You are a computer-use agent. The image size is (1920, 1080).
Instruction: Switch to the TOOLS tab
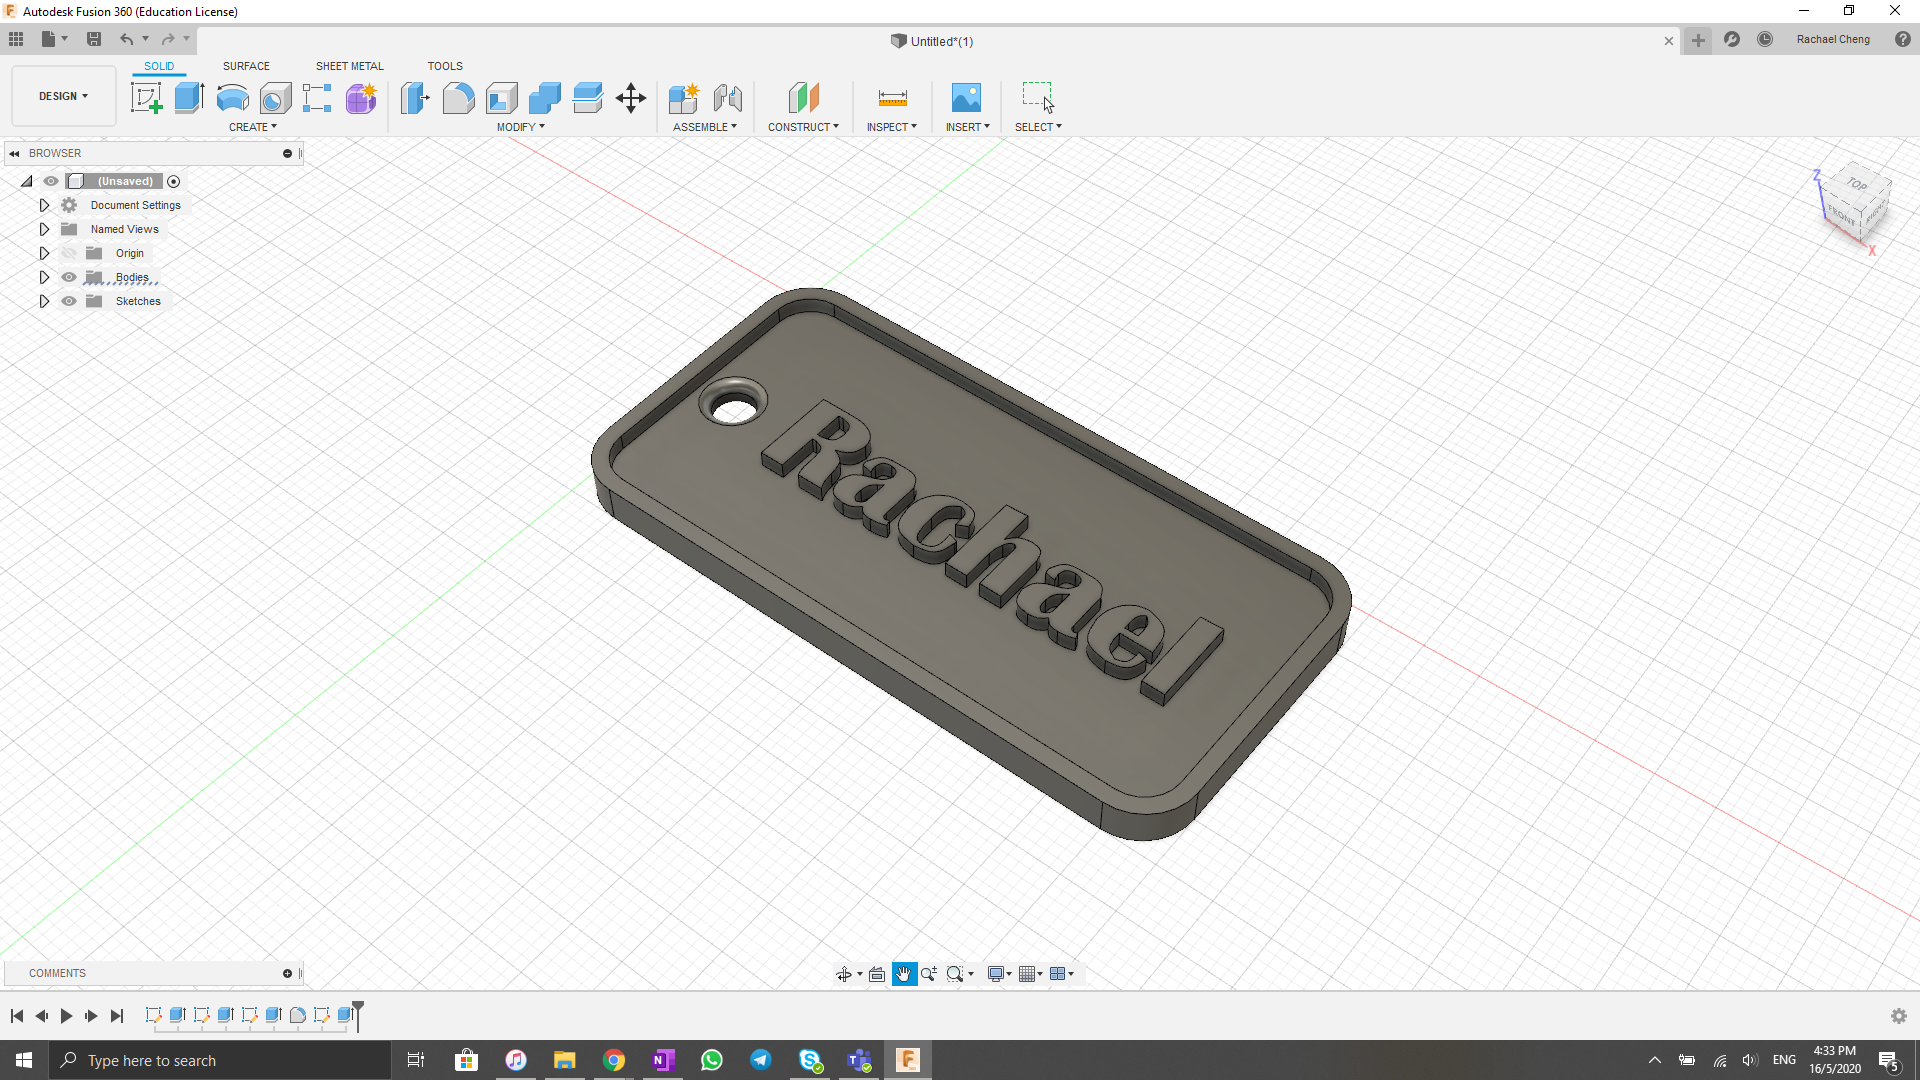445,66
